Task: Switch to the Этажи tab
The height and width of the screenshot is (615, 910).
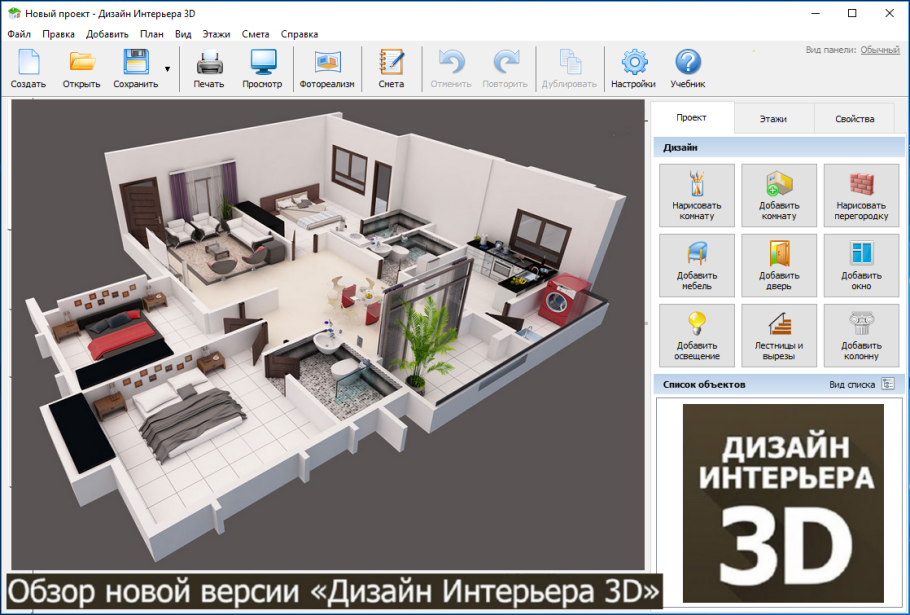Action: 775,118
